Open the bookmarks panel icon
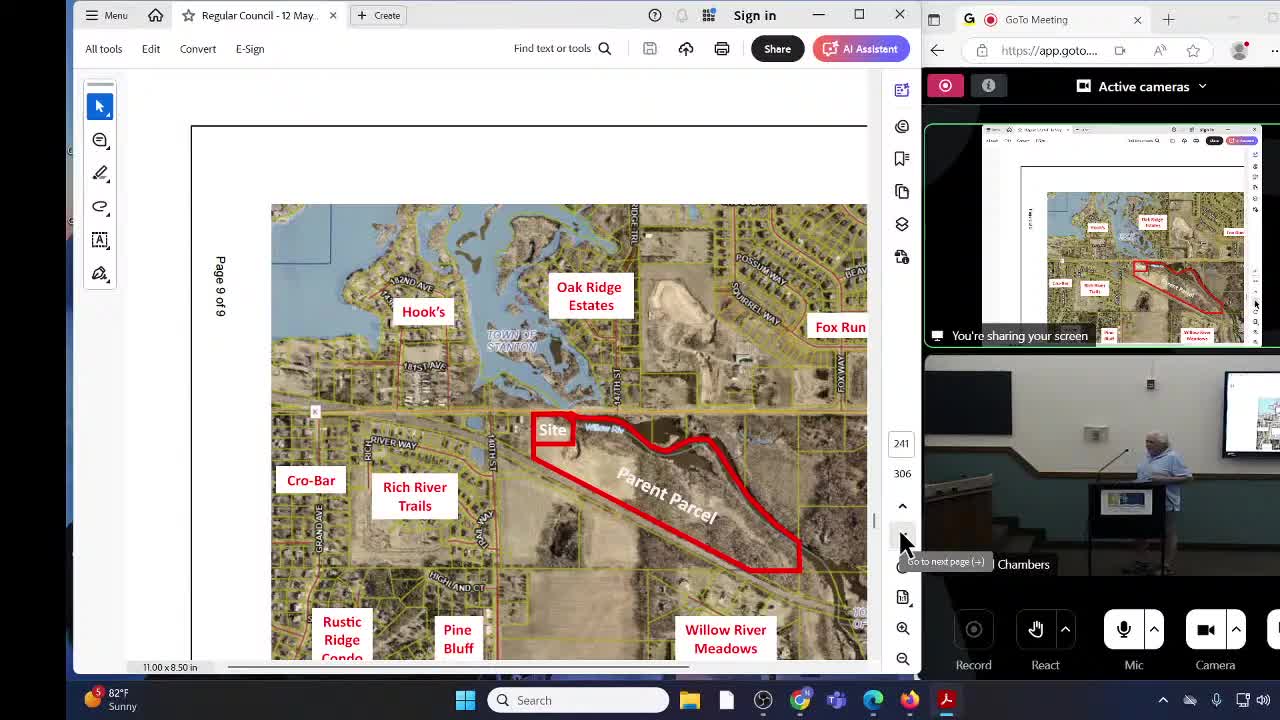 point(902,158)
